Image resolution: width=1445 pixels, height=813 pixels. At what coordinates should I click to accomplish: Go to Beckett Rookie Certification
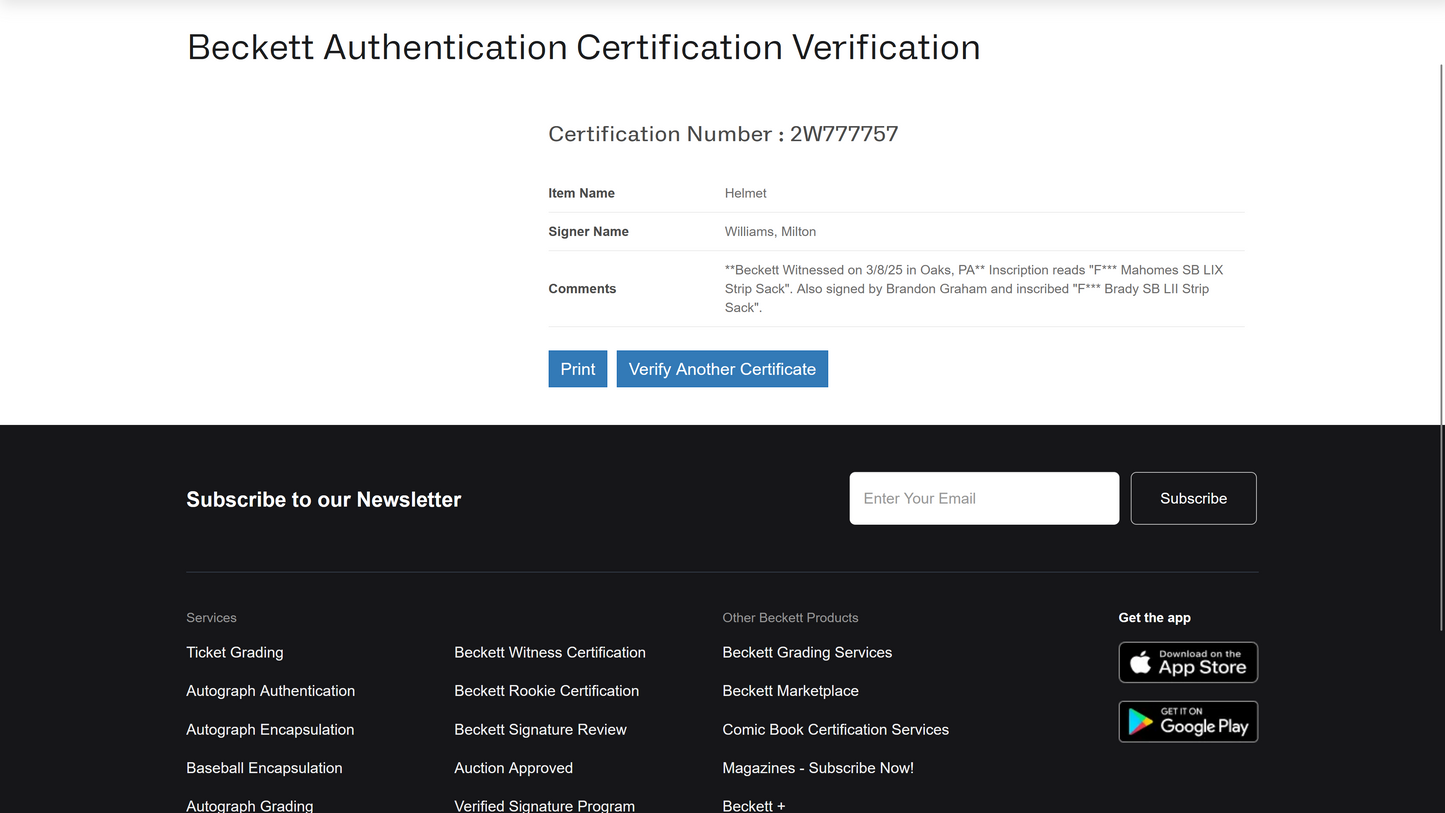click(x=546, y=691)
